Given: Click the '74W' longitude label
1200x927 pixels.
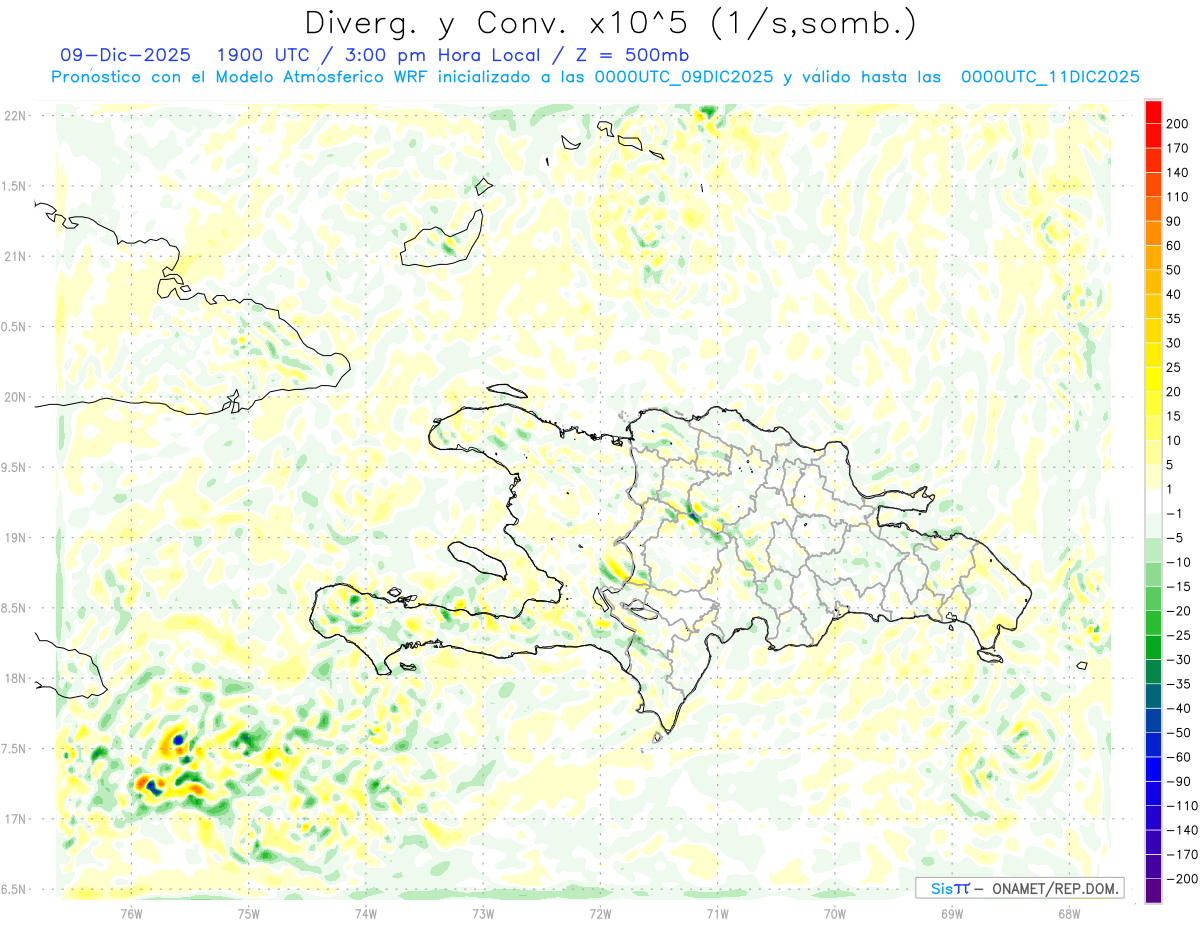Looking at the screenshot, I should pyautogui.click(x=366, y=913).
